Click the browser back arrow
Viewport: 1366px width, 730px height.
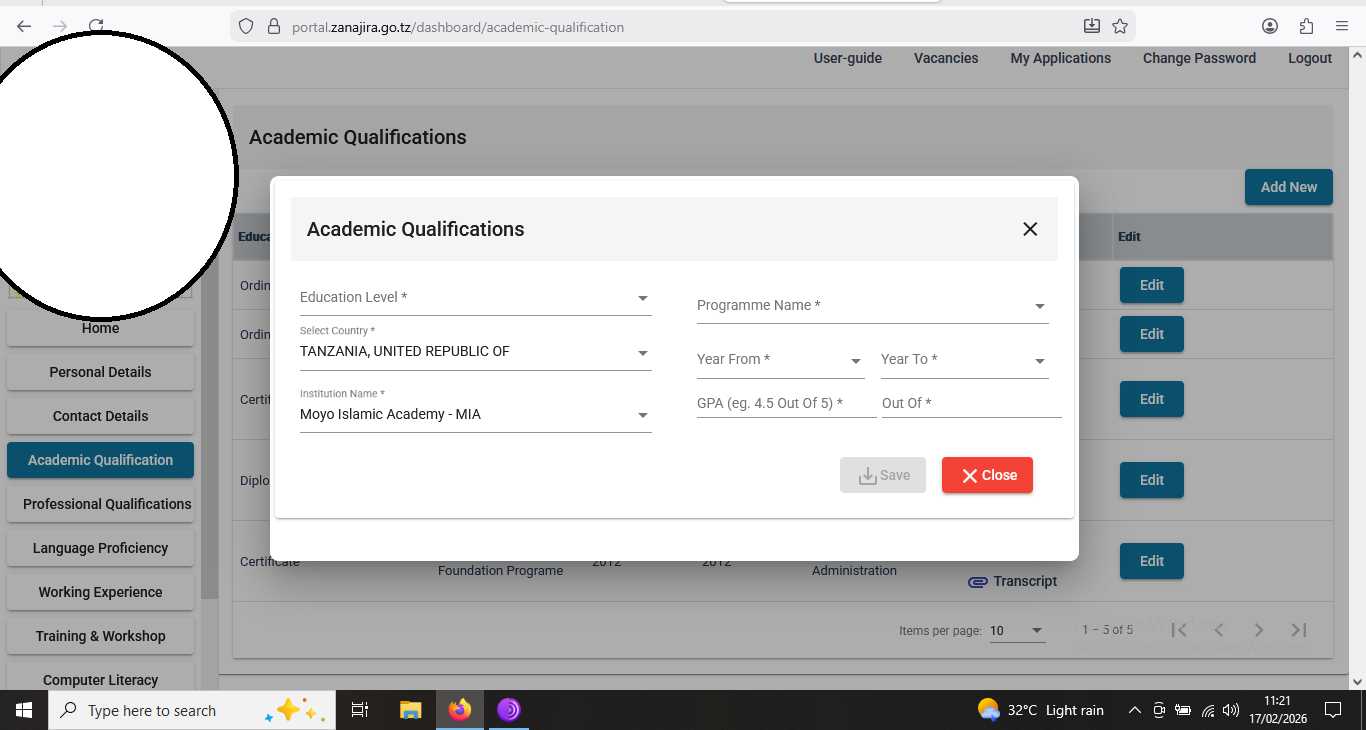pos(24,26)
